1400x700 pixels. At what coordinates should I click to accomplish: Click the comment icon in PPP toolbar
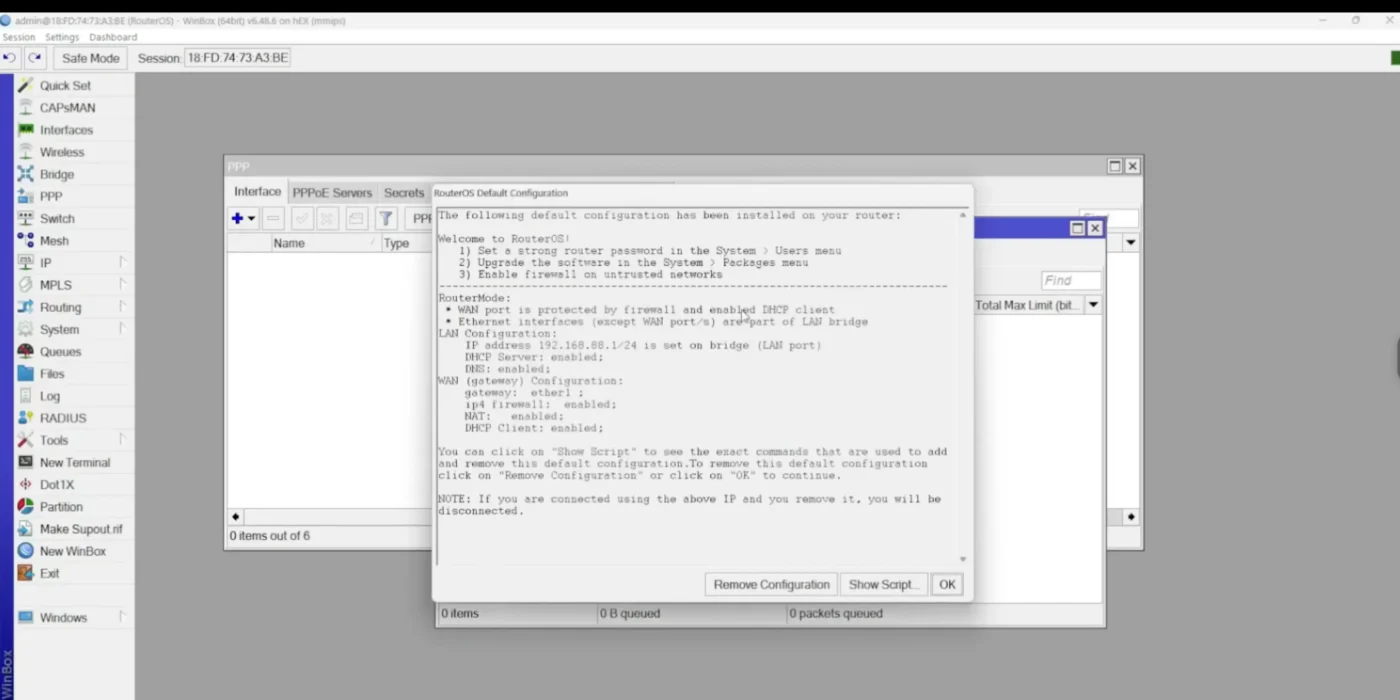pyautogui.click(x=356, y=218)
